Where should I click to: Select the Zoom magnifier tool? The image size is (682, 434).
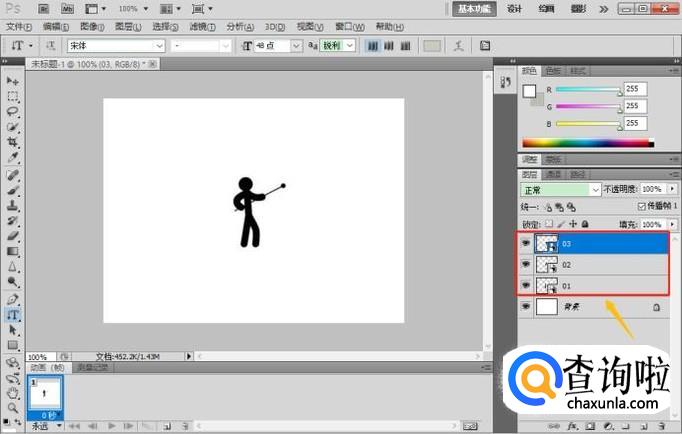(x=13, y=408)
